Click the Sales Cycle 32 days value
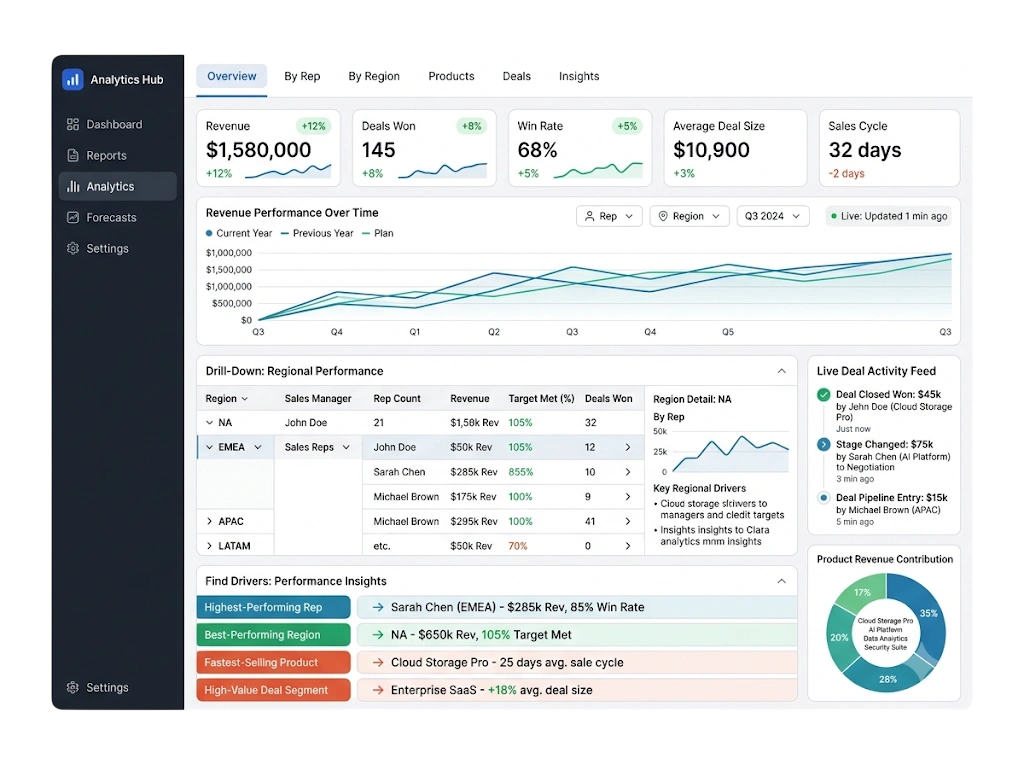1024x765 pixels. coord(865,150)
